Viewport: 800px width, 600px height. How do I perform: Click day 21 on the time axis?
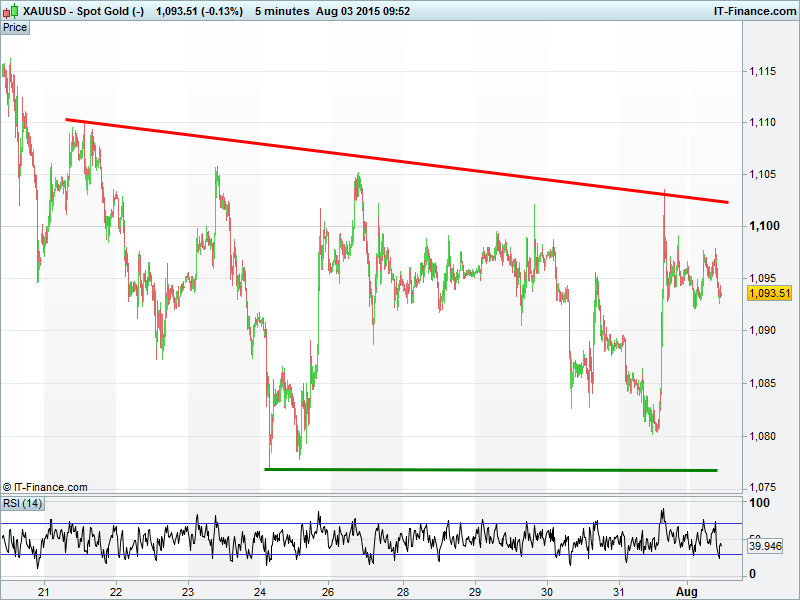click(x=44, y=591)
